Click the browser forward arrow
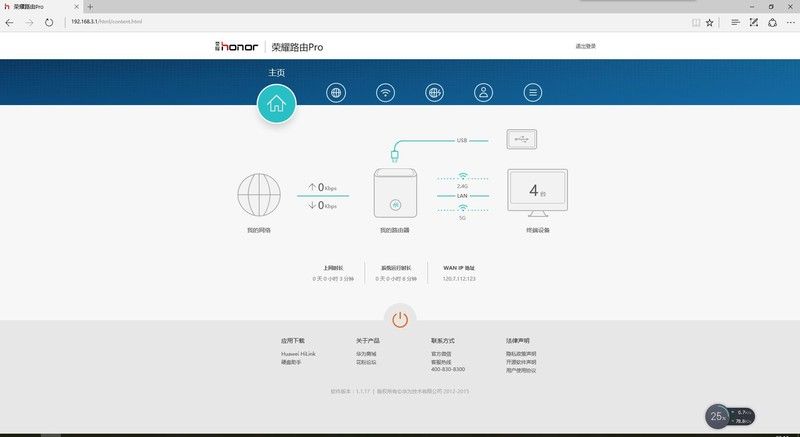The height and width of the screenshot is (437, 800). tap(29, 22)
